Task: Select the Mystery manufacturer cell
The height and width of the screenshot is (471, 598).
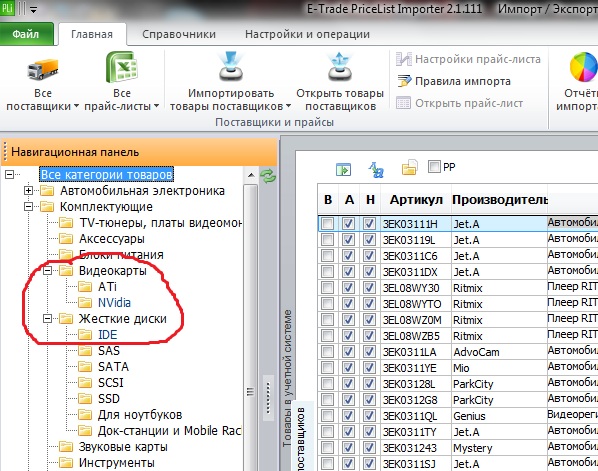Action: pos(499,448)
